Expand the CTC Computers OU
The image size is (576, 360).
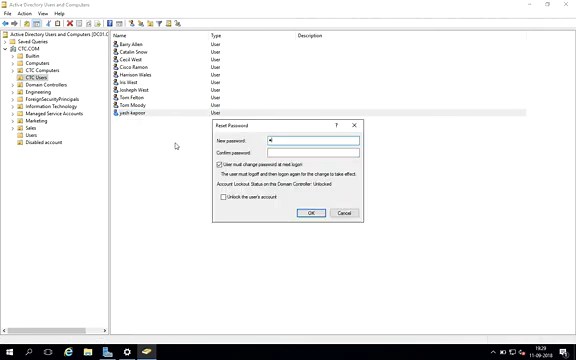(x=12, y=71)
